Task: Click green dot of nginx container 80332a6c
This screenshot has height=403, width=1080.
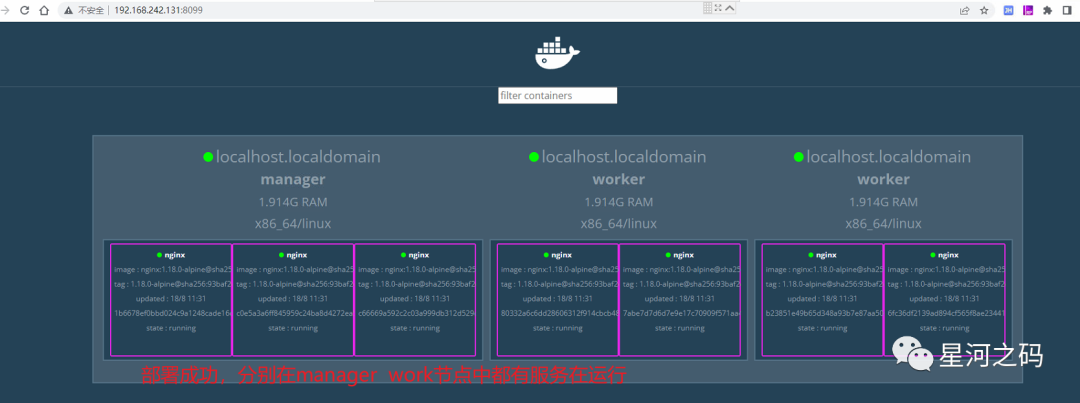Action: 546,255
